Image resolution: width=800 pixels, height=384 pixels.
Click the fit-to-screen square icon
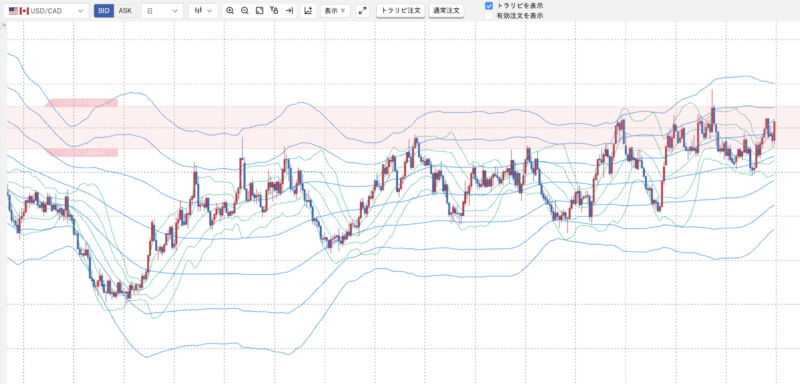259,11
